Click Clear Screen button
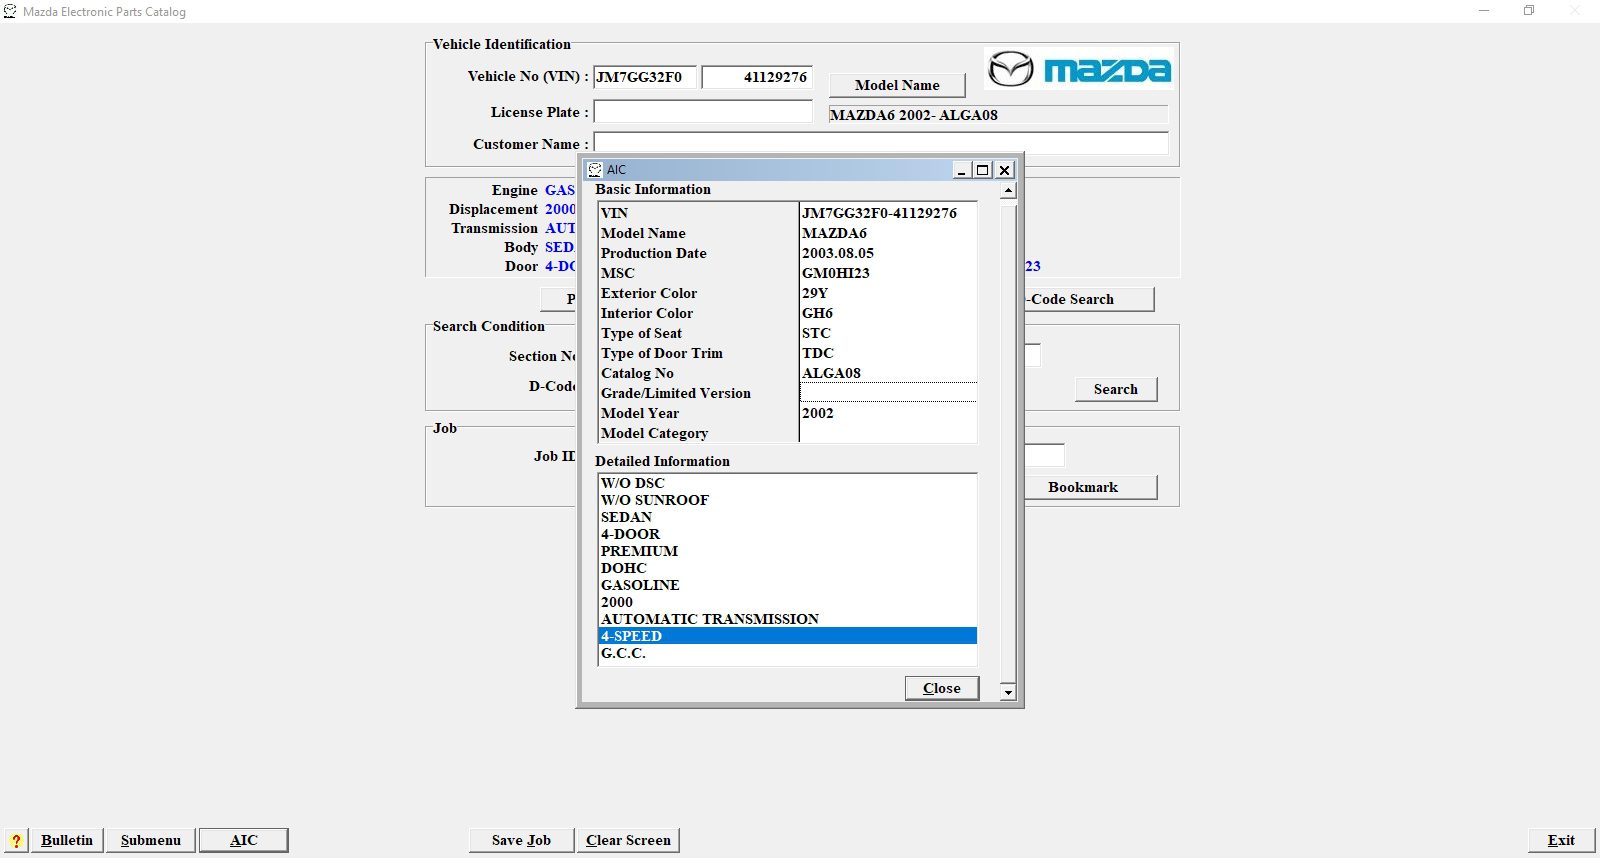The width and height of the screenshot is (1600, 858). (x=629, y=841)
